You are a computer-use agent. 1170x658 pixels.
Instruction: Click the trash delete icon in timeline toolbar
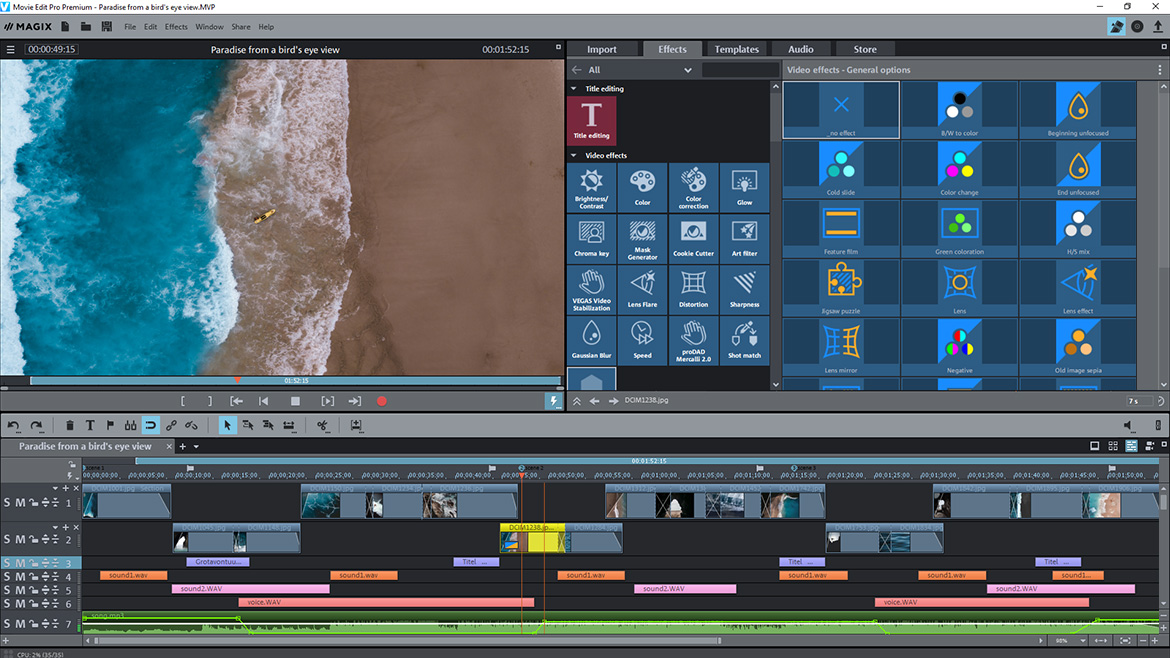pos(69,426)
